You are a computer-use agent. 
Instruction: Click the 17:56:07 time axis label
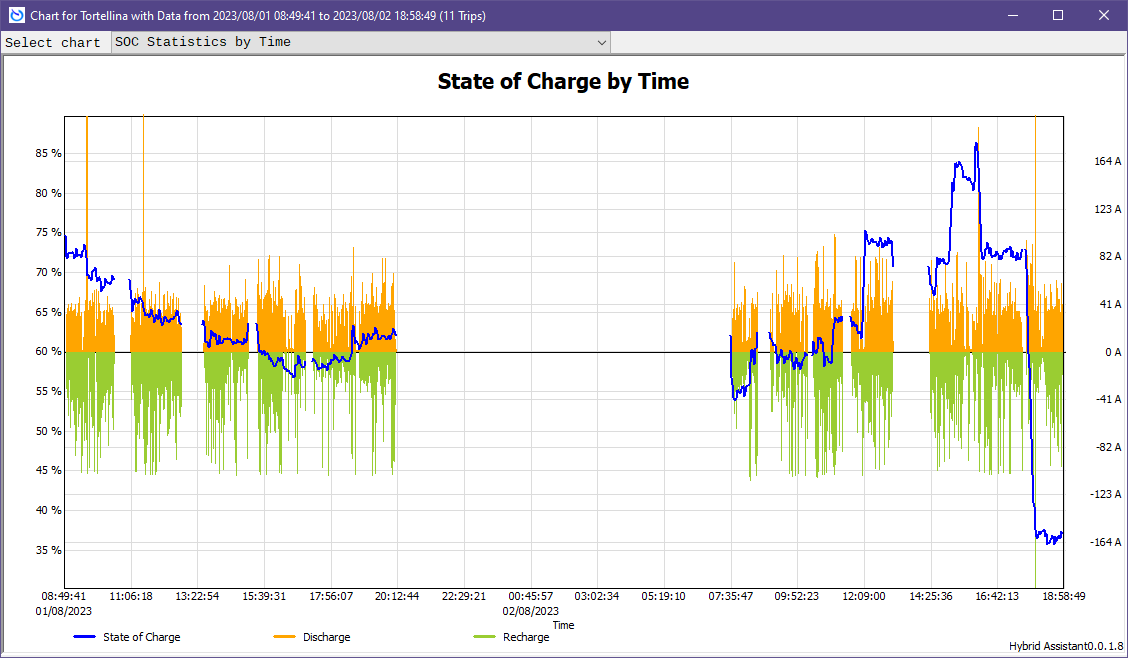(331, 596)
